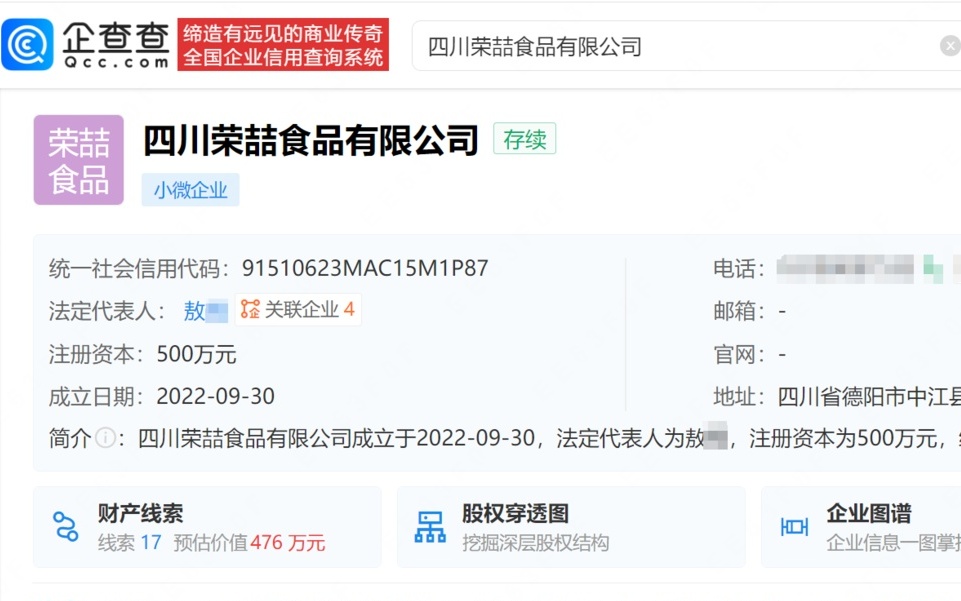Click the blurred phone number value
961x601 pixels.
845,269
